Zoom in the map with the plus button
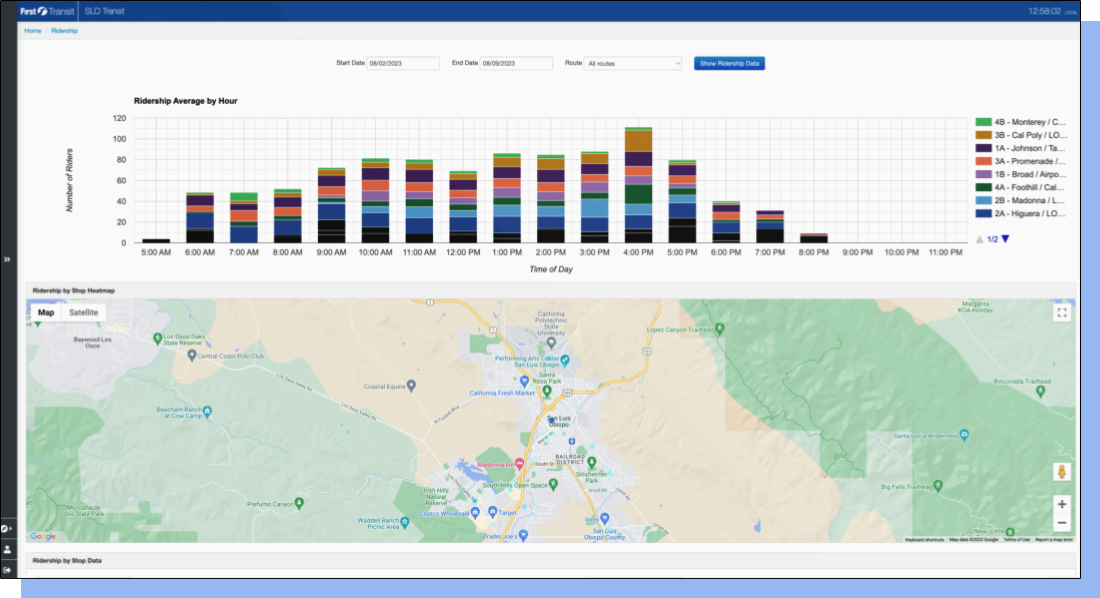Screen dimensions: 1100x598 tap(1061, 504)
